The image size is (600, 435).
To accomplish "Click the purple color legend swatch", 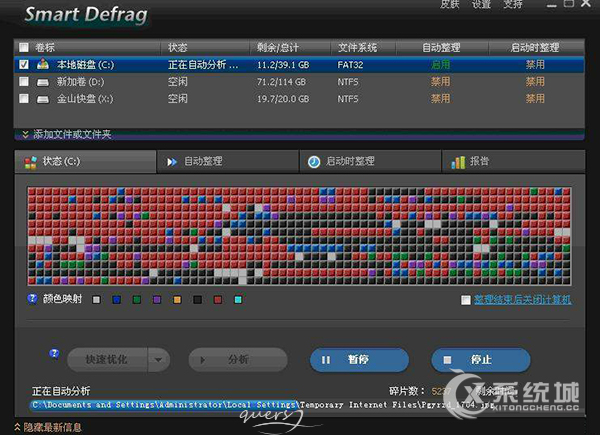I will 157,300.
